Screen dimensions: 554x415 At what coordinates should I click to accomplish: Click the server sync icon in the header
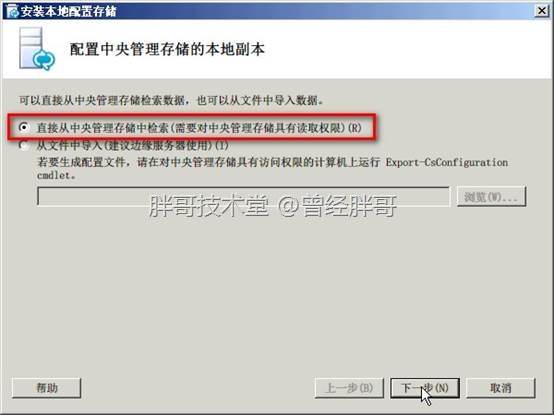click(37, 49)
